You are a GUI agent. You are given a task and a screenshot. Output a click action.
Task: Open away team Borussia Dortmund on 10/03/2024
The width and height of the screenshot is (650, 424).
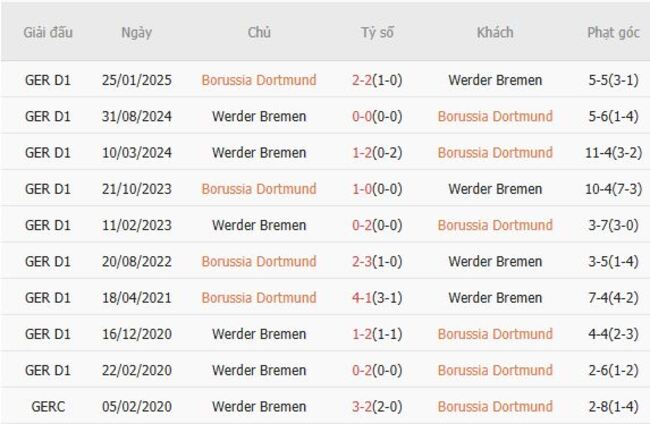tap(495, 153)
